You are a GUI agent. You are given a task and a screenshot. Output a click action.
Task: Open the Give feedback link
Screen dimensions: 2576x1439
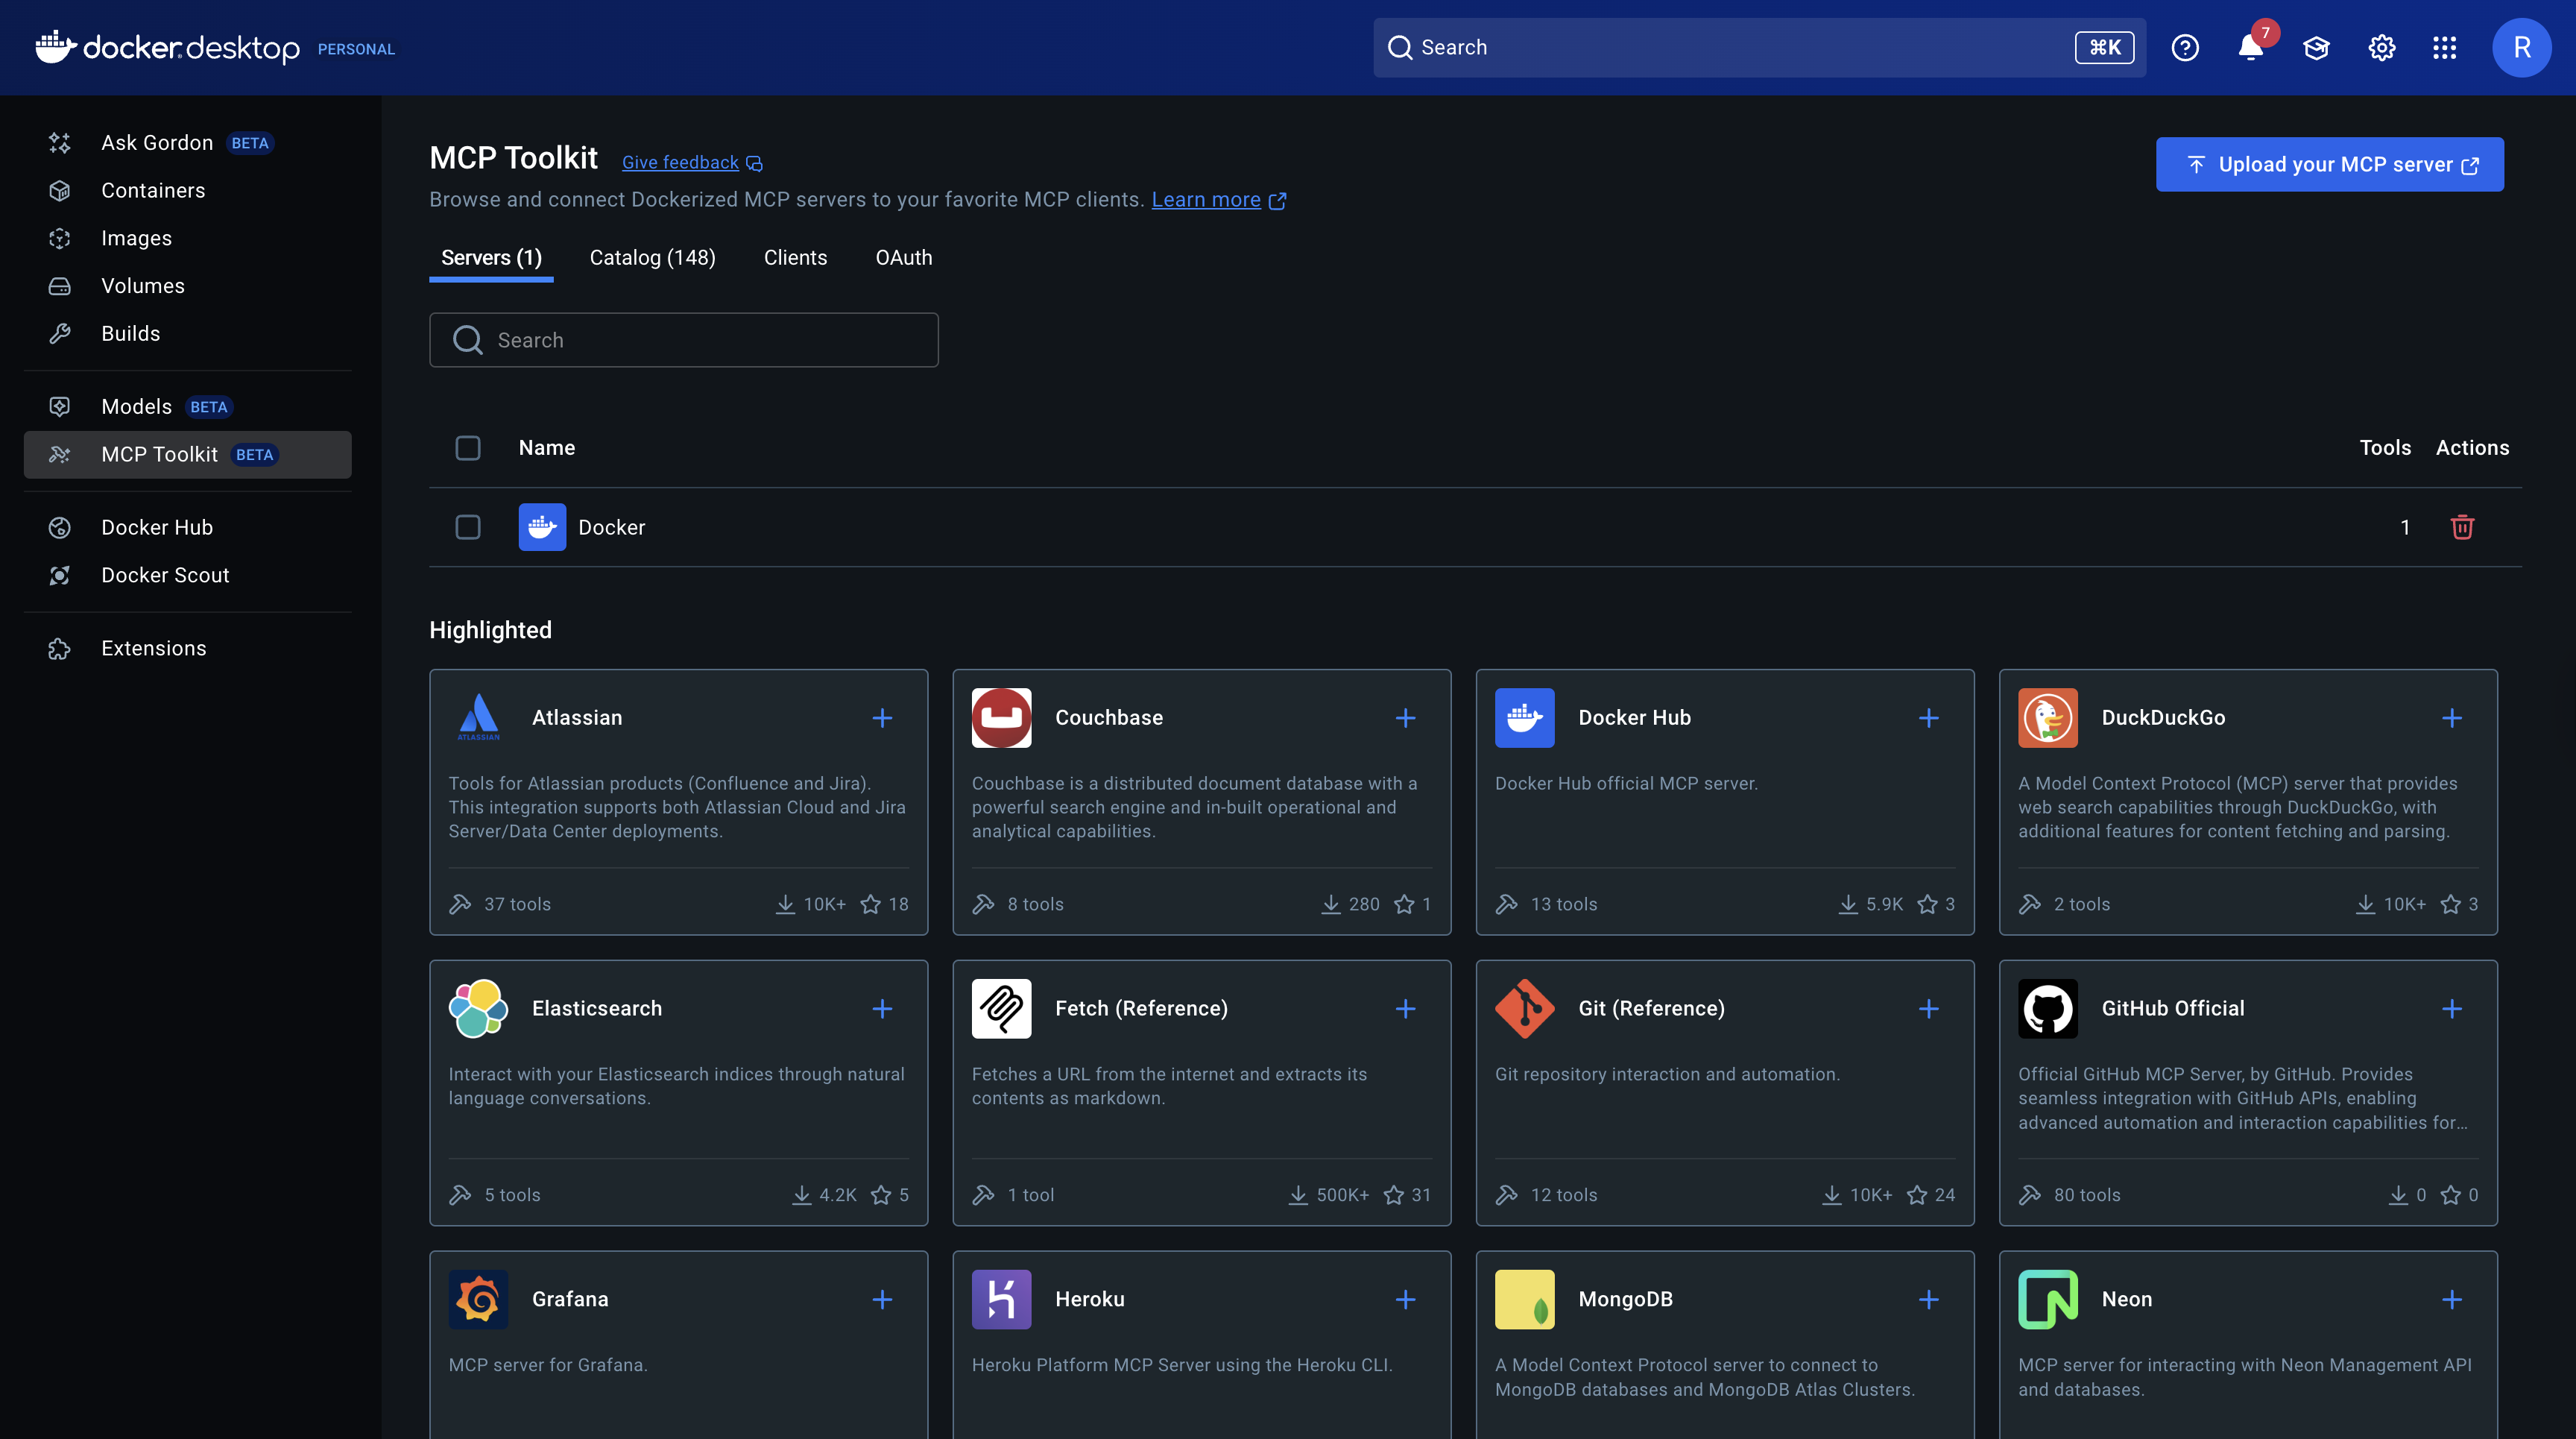678,162
